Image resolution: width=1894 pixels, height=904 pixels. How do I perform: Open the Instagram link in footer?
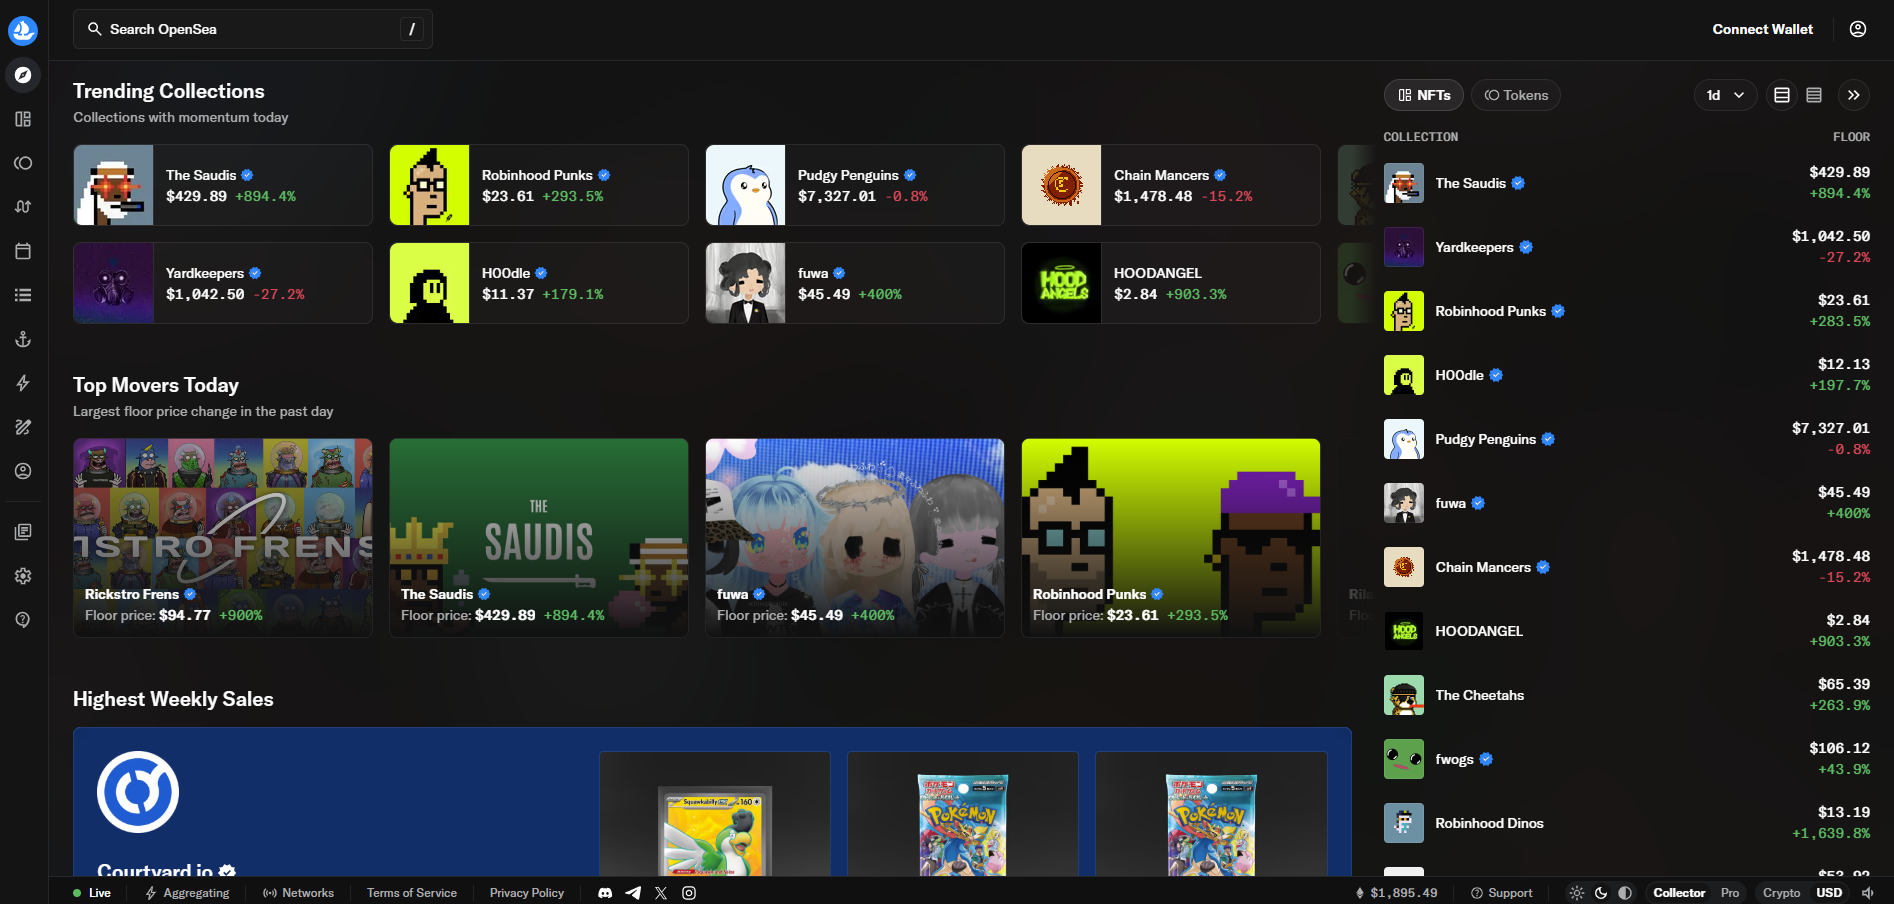[x=689, y=893]
